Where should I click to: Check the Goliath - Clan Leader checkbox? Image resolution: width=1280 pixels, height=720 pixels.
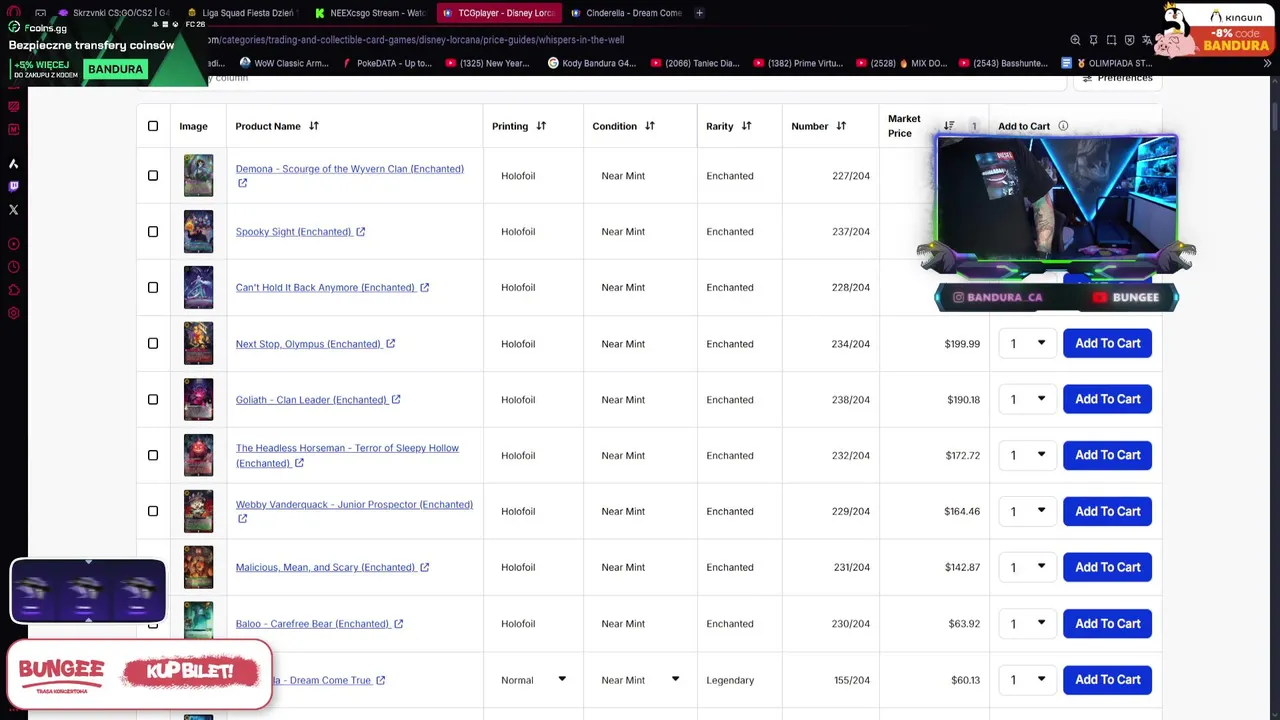153,399
